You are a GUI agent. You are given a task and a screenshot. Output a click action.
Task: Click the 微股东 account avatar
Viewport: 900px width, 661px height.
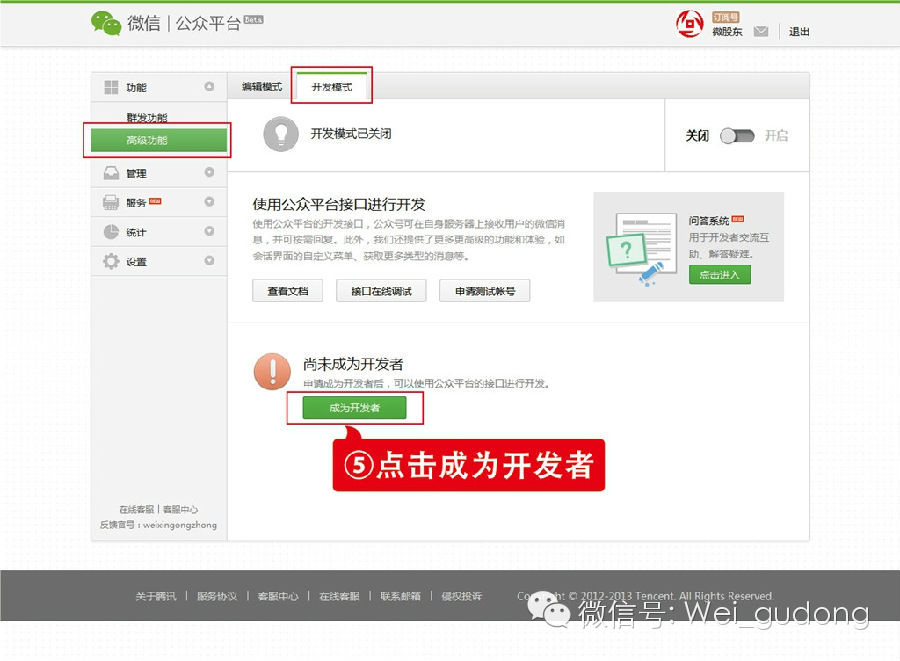pyautogui.click(x=689, y=24)
